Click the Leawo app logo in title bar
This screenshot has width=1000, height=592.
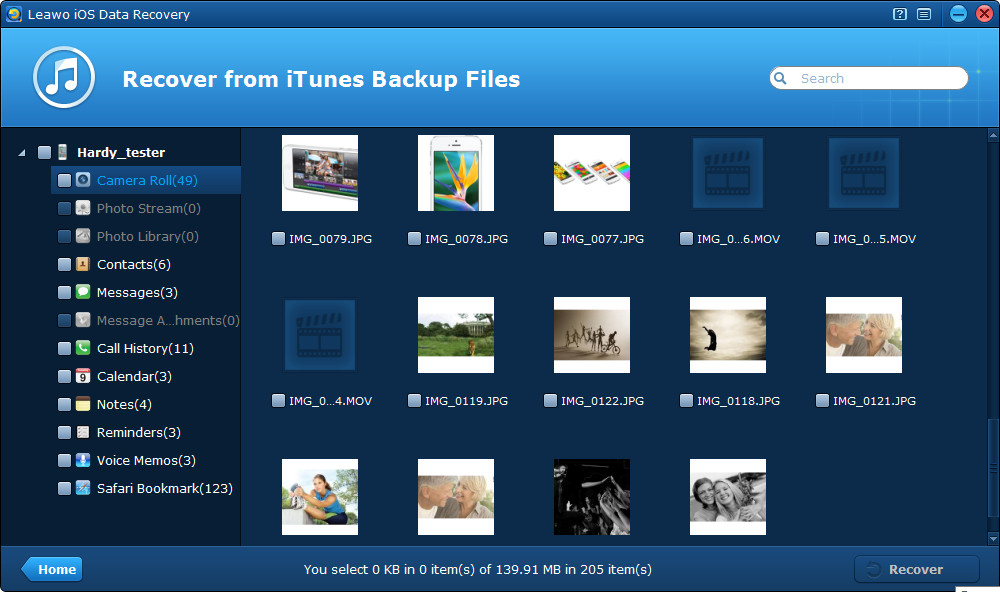[13, 14]
